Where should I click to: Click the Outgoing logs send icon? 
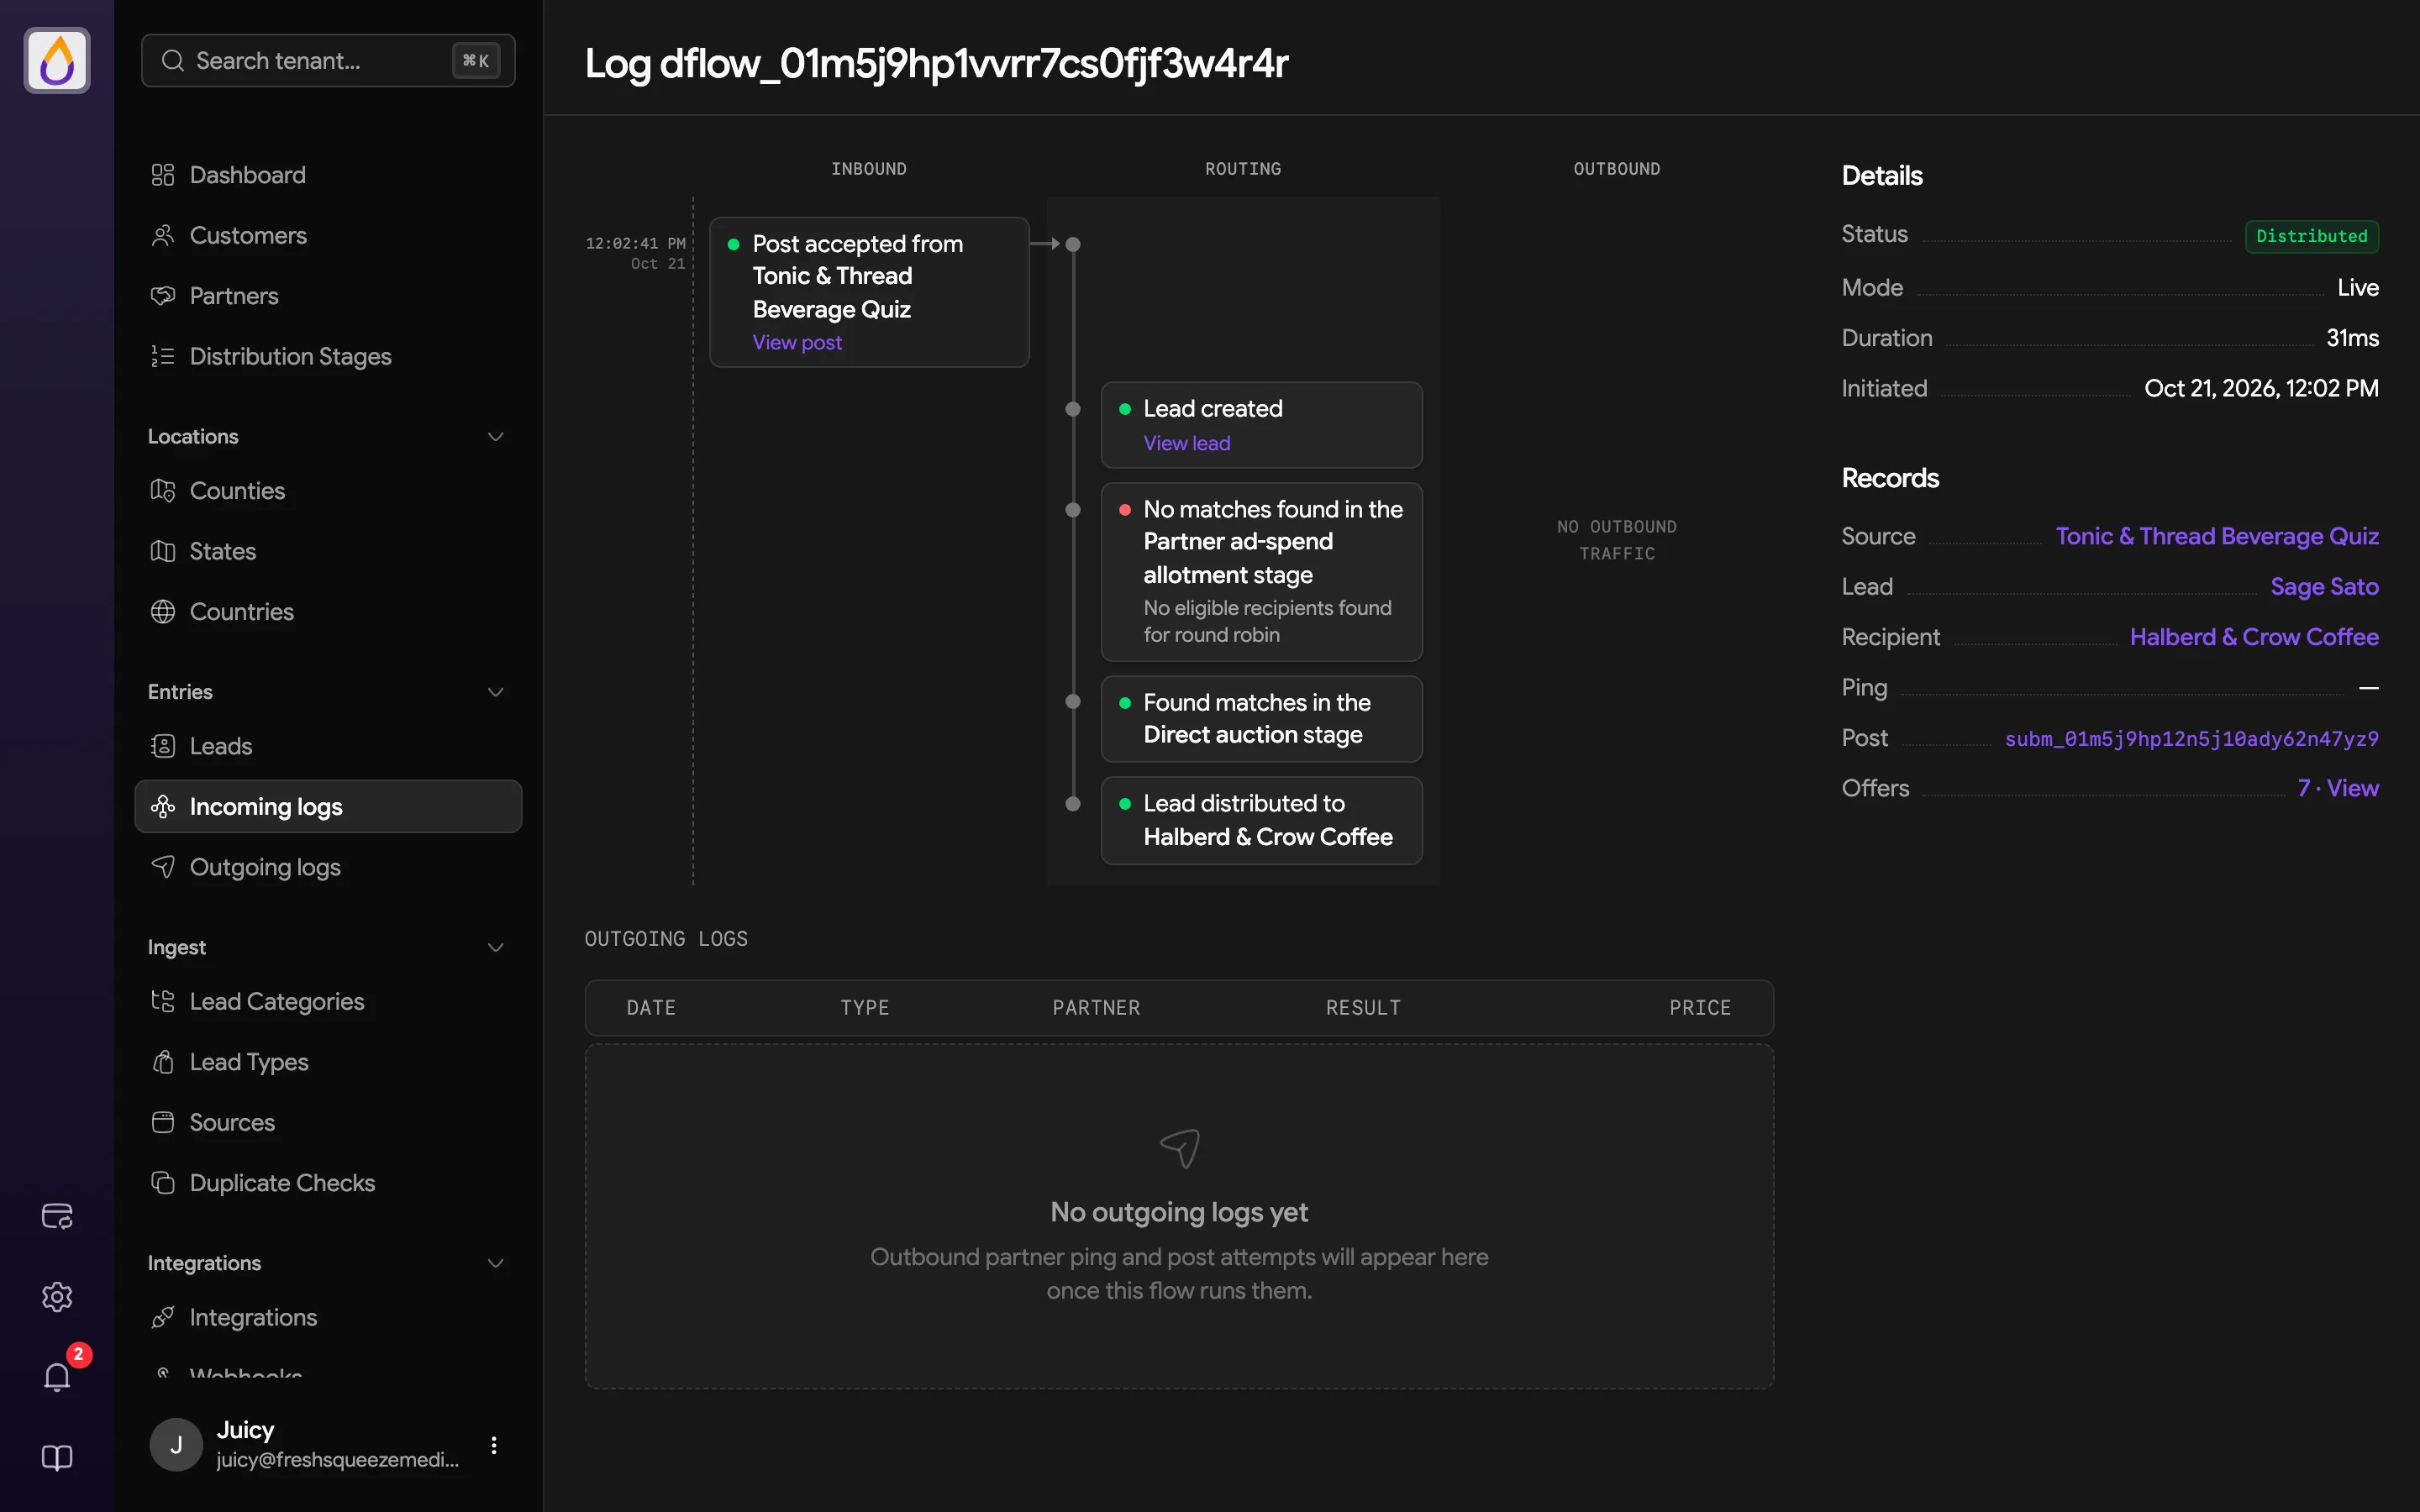tap(163, 867)
